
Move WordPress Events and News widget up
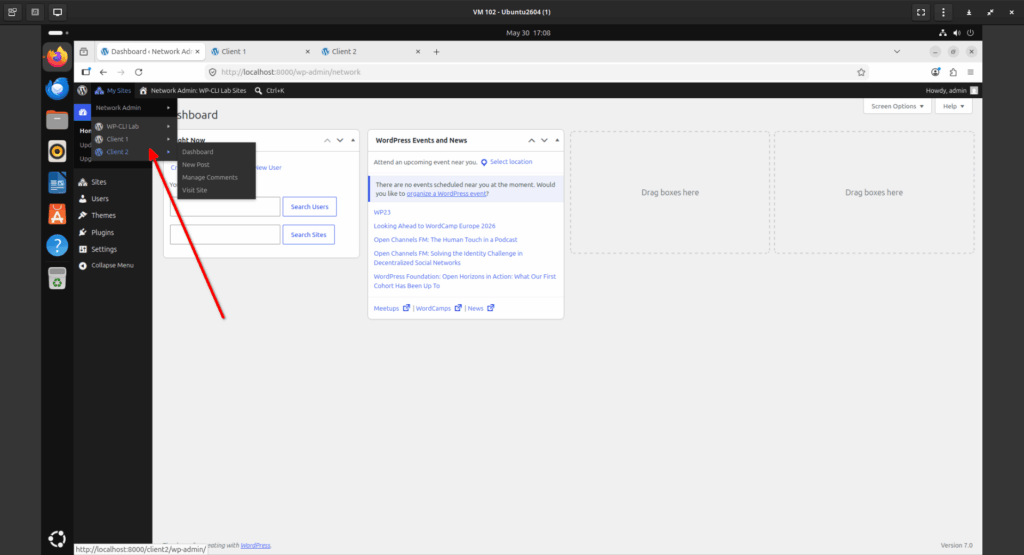click(x=532, y=140)
